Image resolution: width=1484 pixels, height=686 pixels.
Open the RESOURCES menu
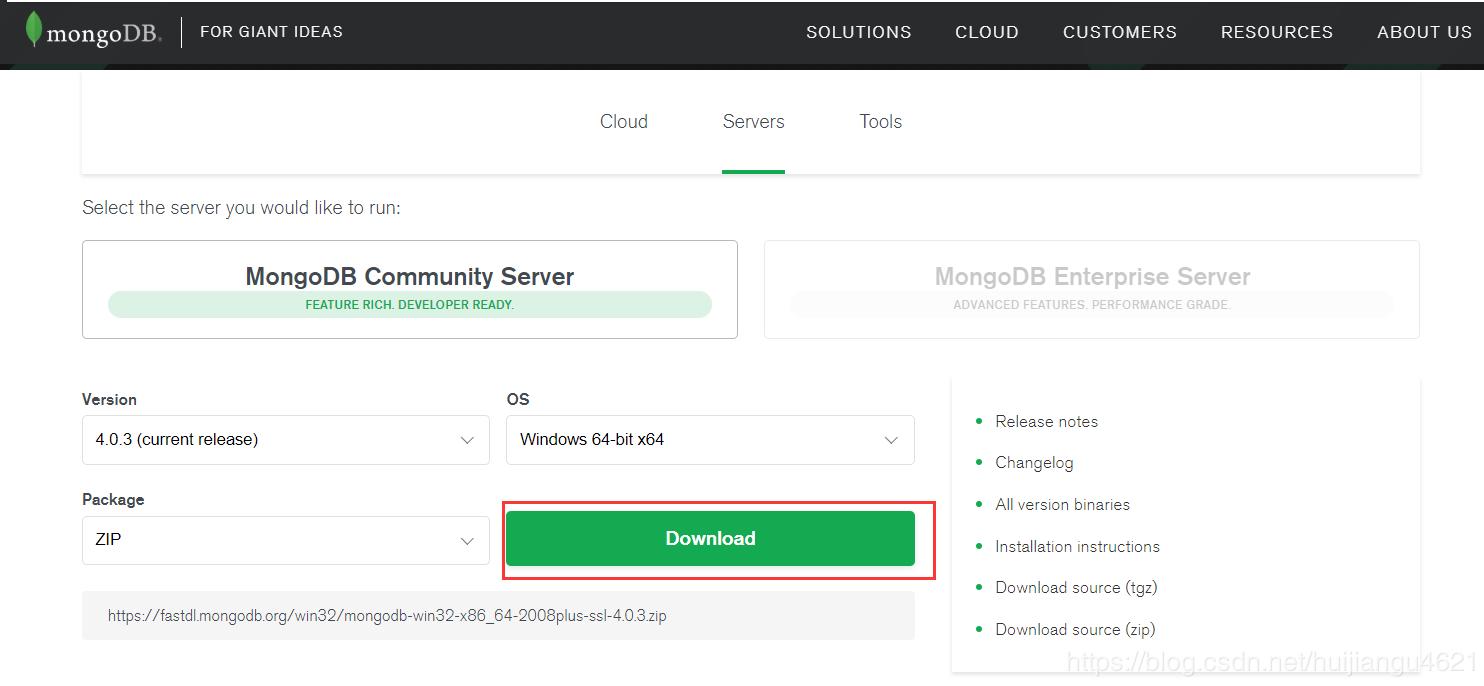1276,31
